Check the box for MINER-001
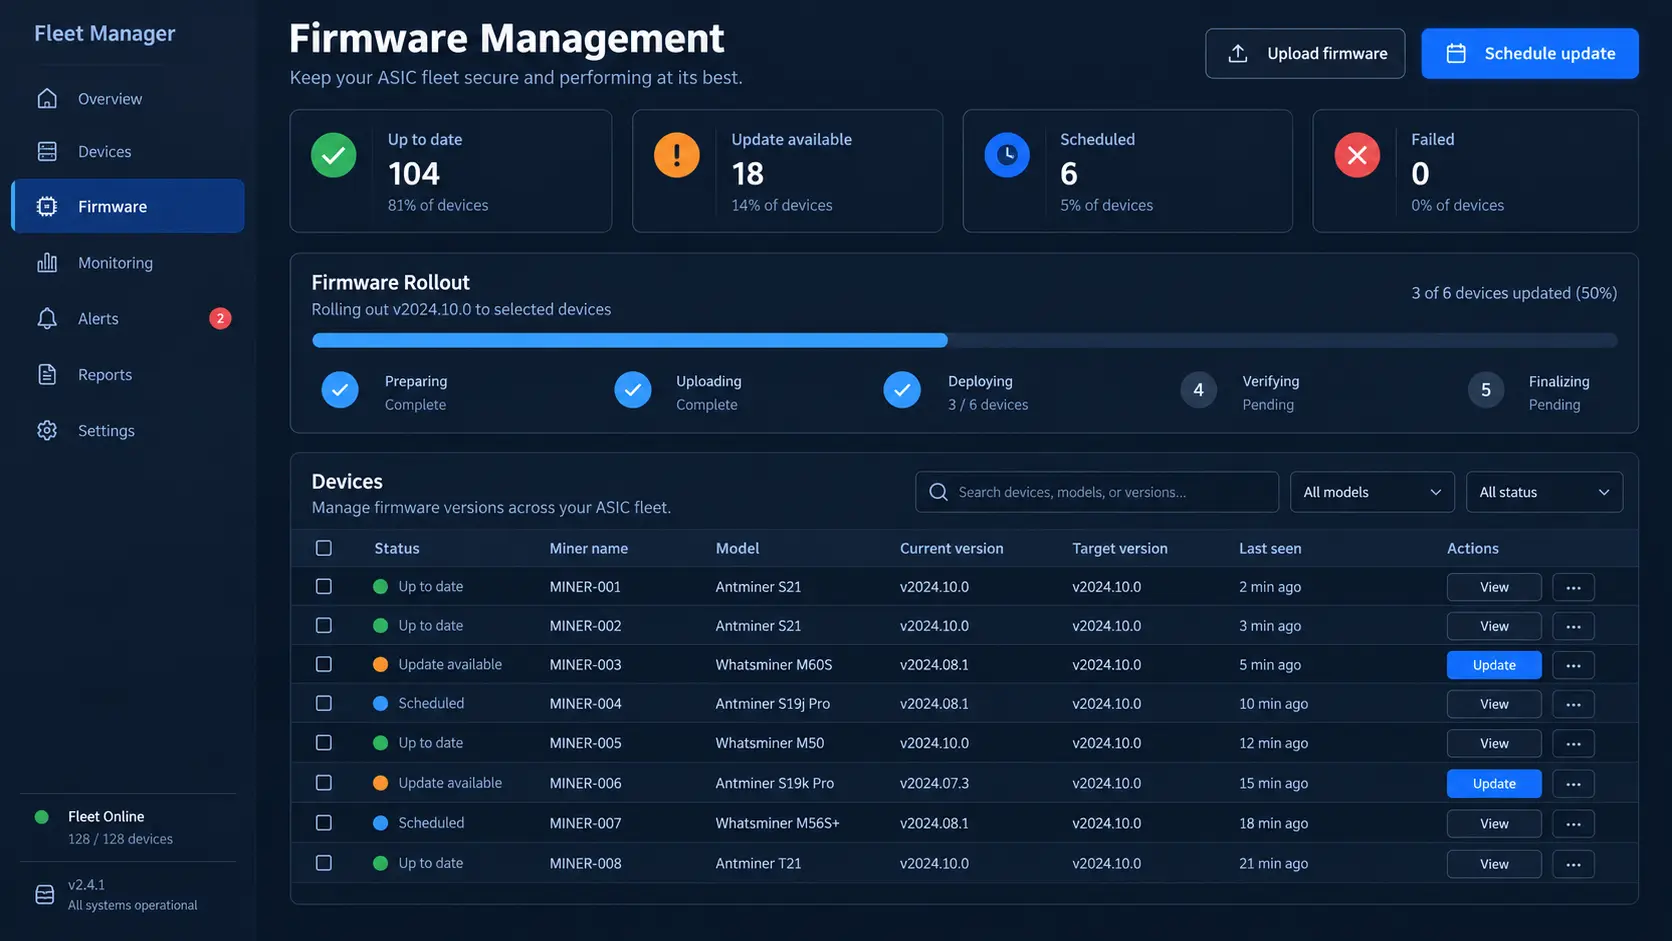Image resolution: width=1672 pixels, height=941 pixels. (x=324, y=586)
